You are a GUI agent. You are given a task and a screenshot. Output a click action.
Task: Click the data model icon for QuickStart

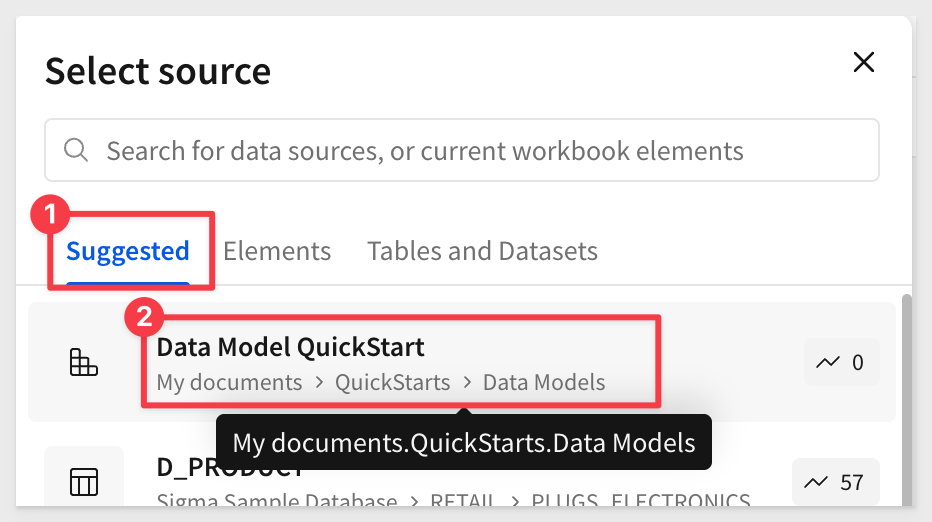click(x=83, y=362)
